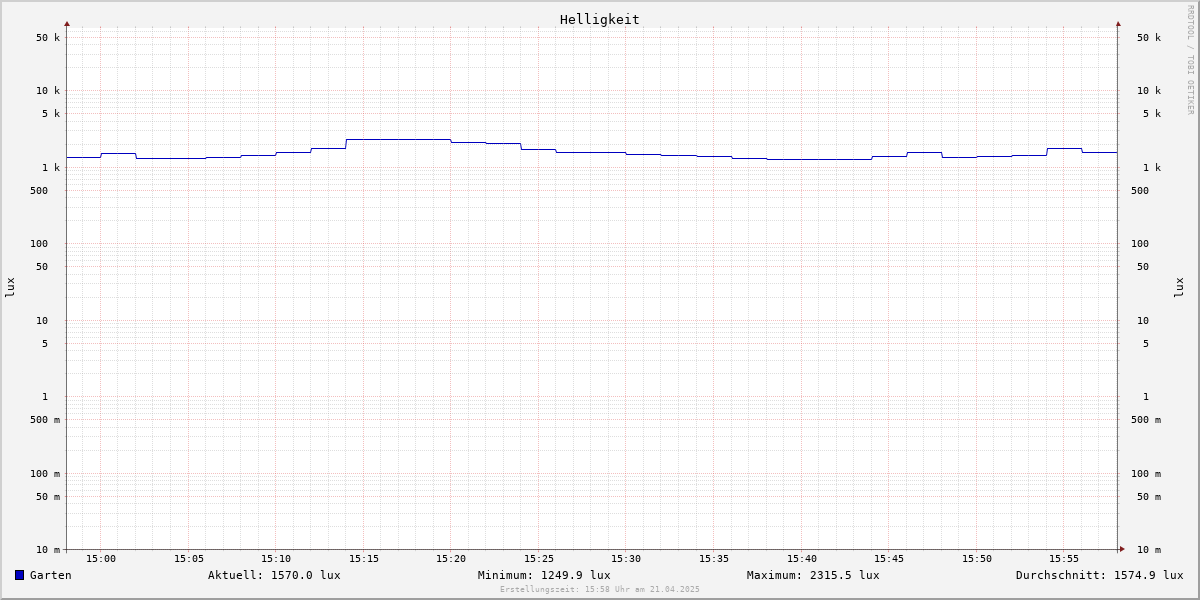The width and height of the screenshot is (1200, 600).
Task: Click the Minimum: 1249.9 lux value
Action: click(544, 575)
